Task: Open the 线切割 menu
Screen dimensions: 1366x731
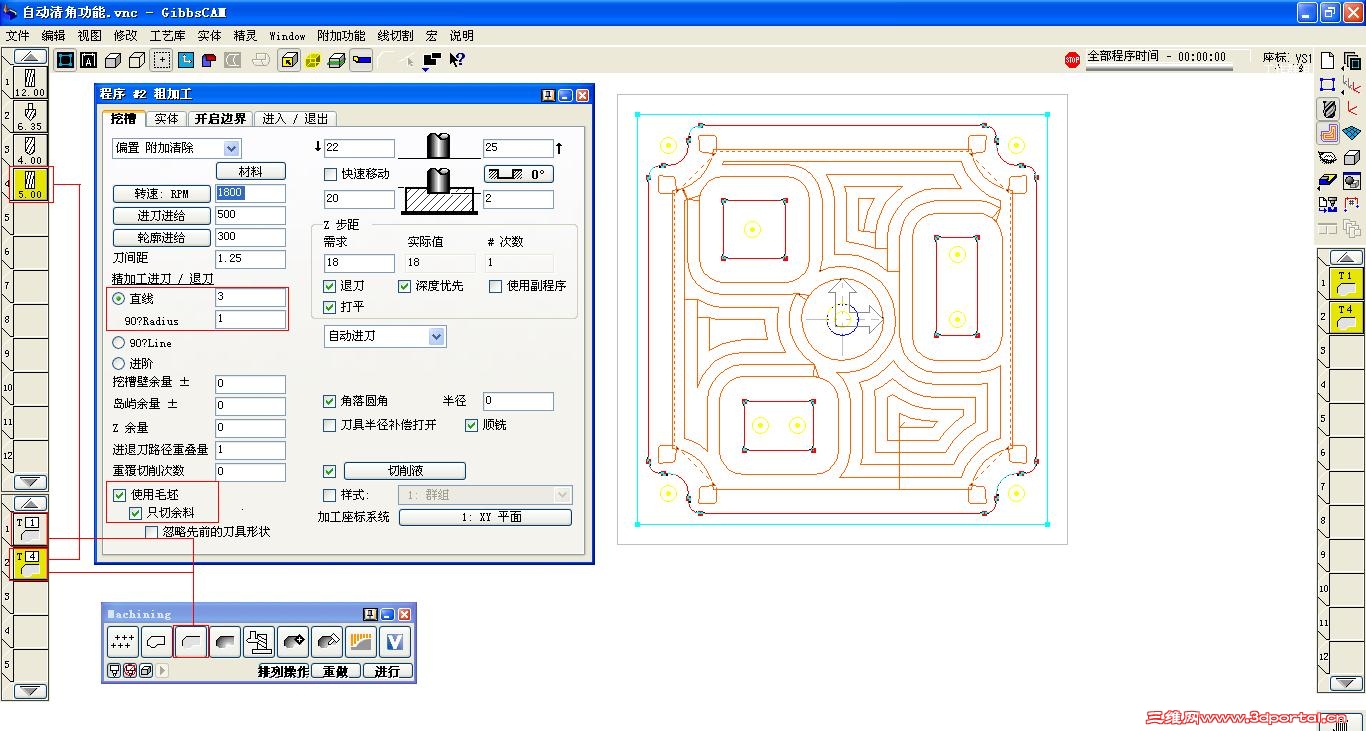Action: coord(395,36)
